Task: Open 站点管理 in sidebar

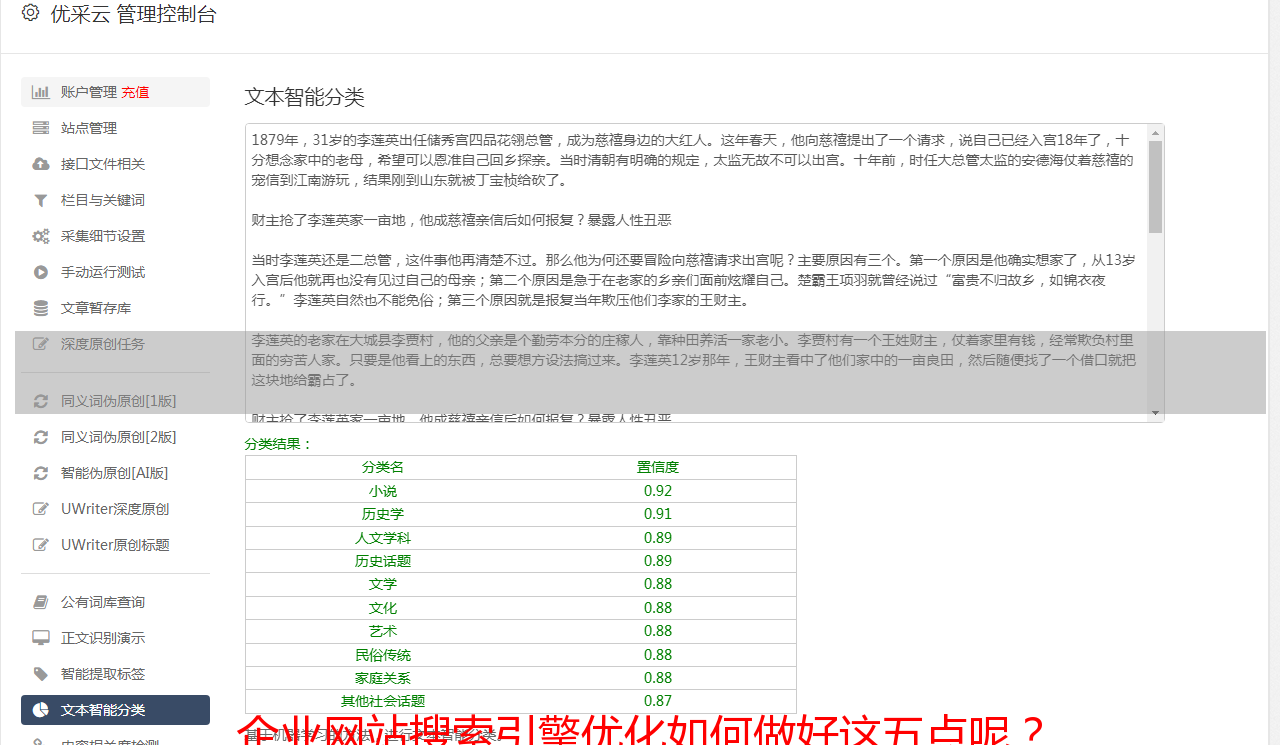Action: click(115, 128)
